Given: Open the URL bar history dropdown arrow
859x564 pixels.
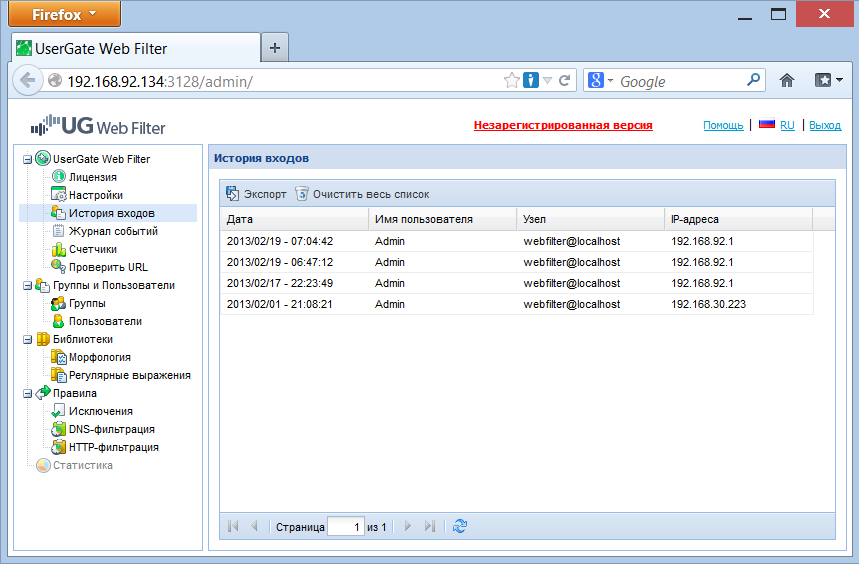Looking at the screenshot, I should click(547, 81).
